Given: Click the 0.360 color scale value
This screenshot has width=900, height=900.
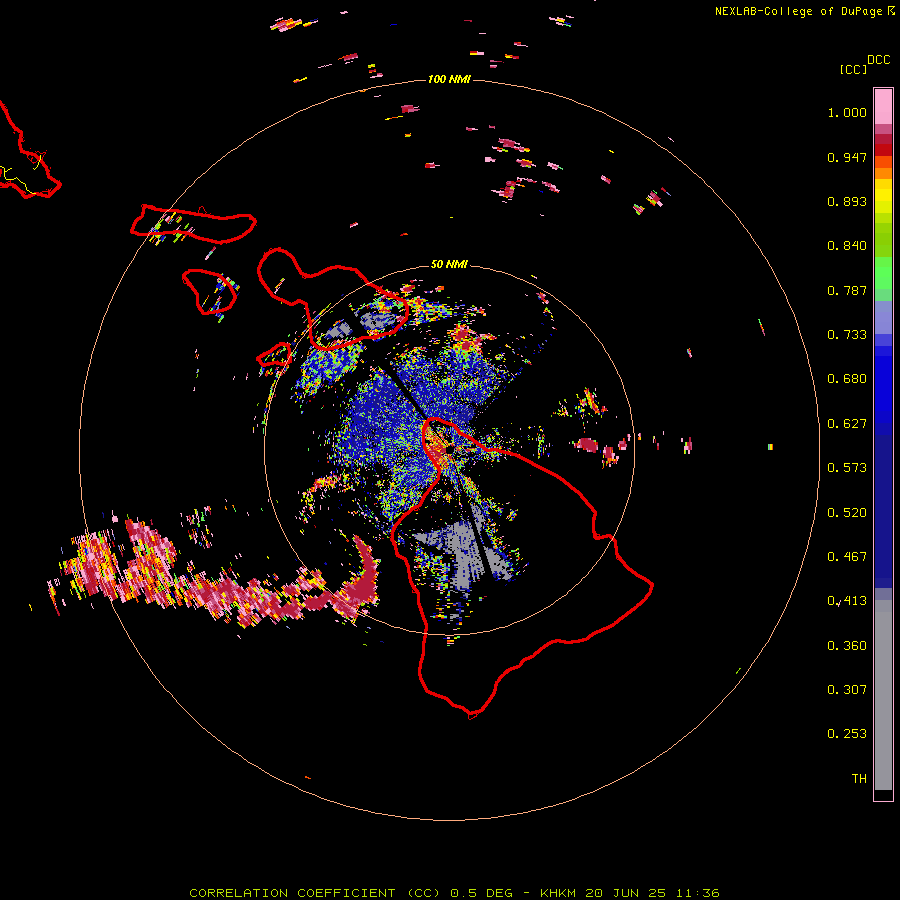Looking at the screenshot, I should point(847,646).
